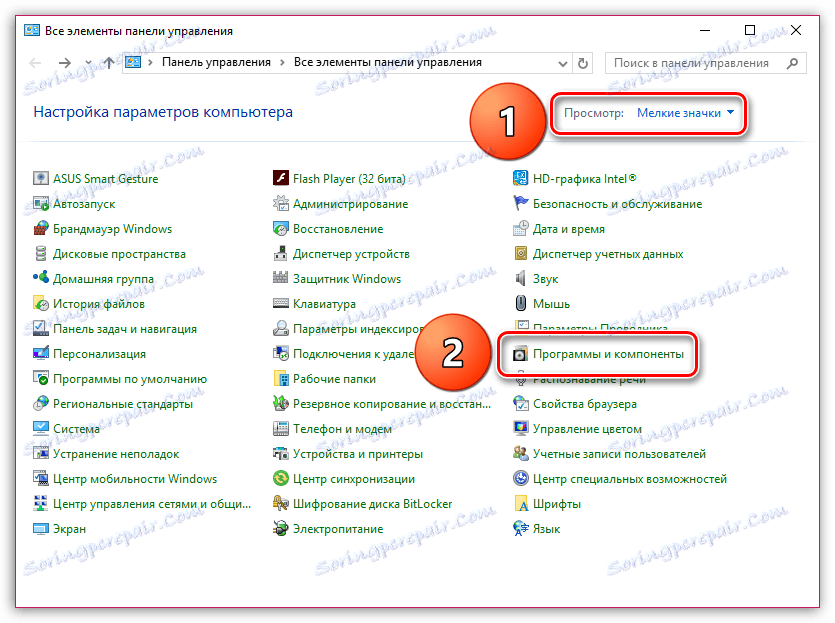Click the Автозапуск icon
Image resolution: width=835 pixels, height=623 pixels.
click(40, 203)
